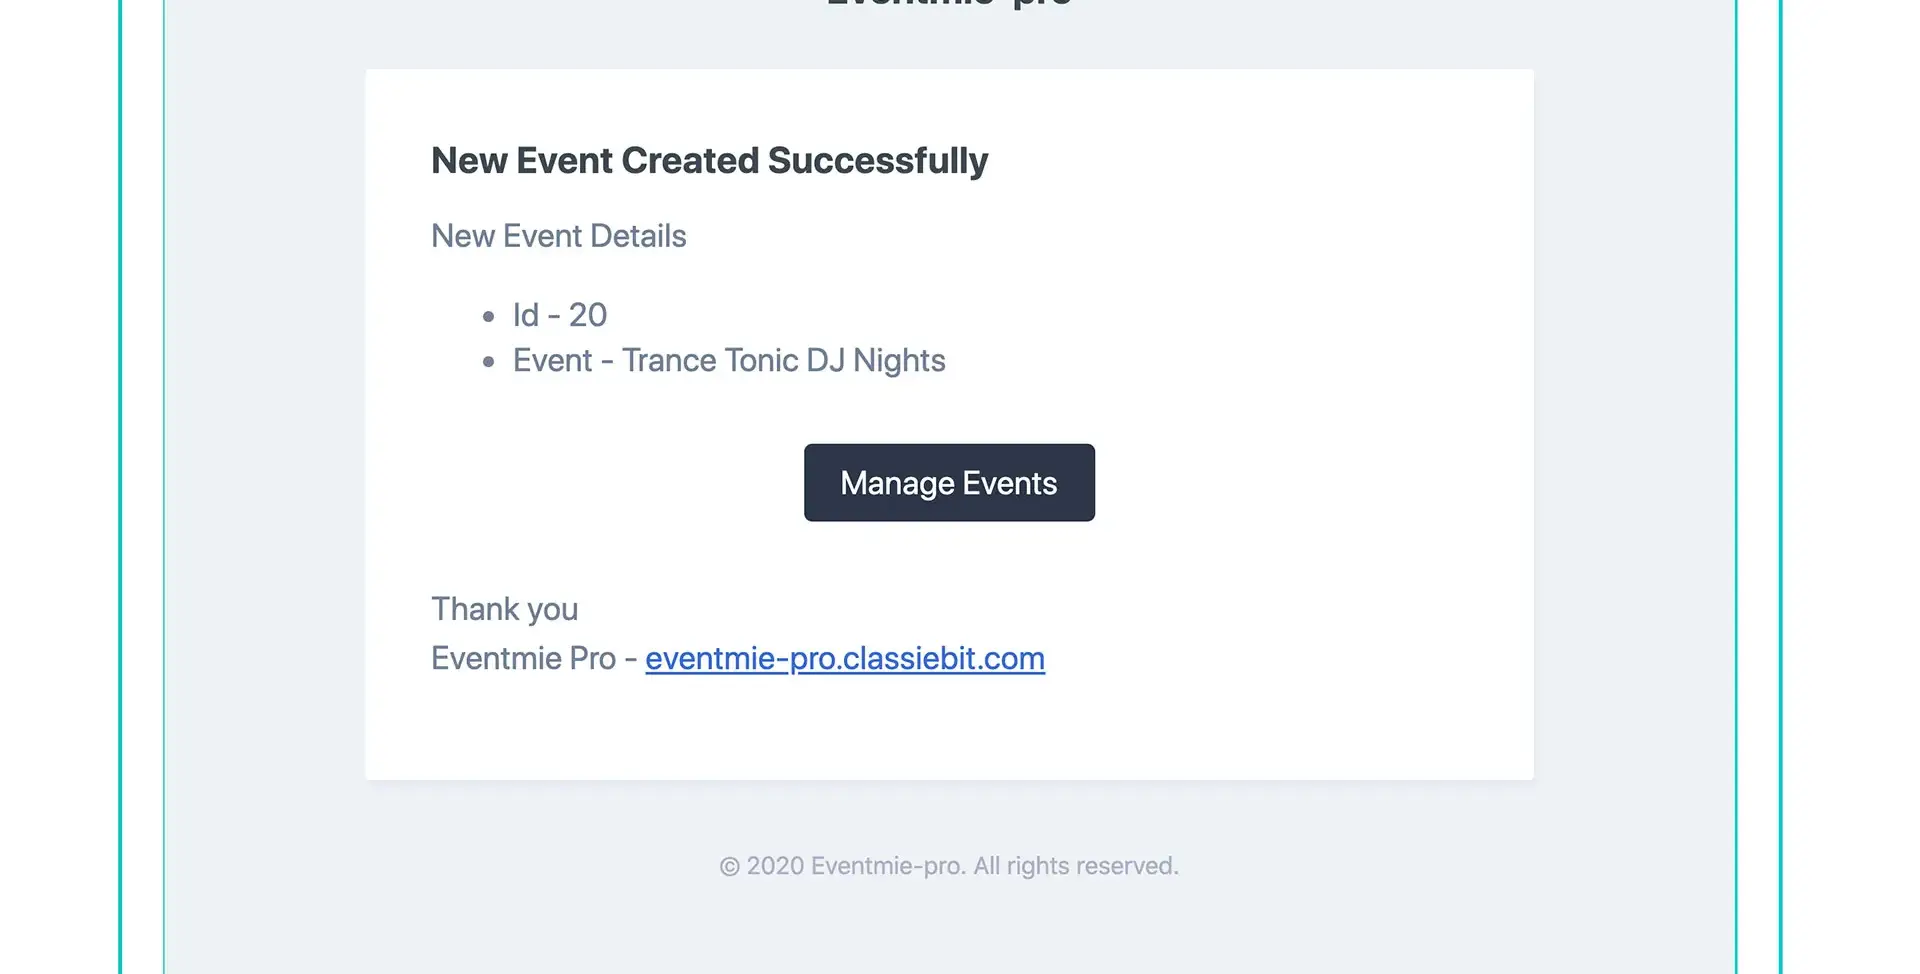Select the Thank you text
The height and width of the screenshot is (974, 1920).
tap(504, 608)
